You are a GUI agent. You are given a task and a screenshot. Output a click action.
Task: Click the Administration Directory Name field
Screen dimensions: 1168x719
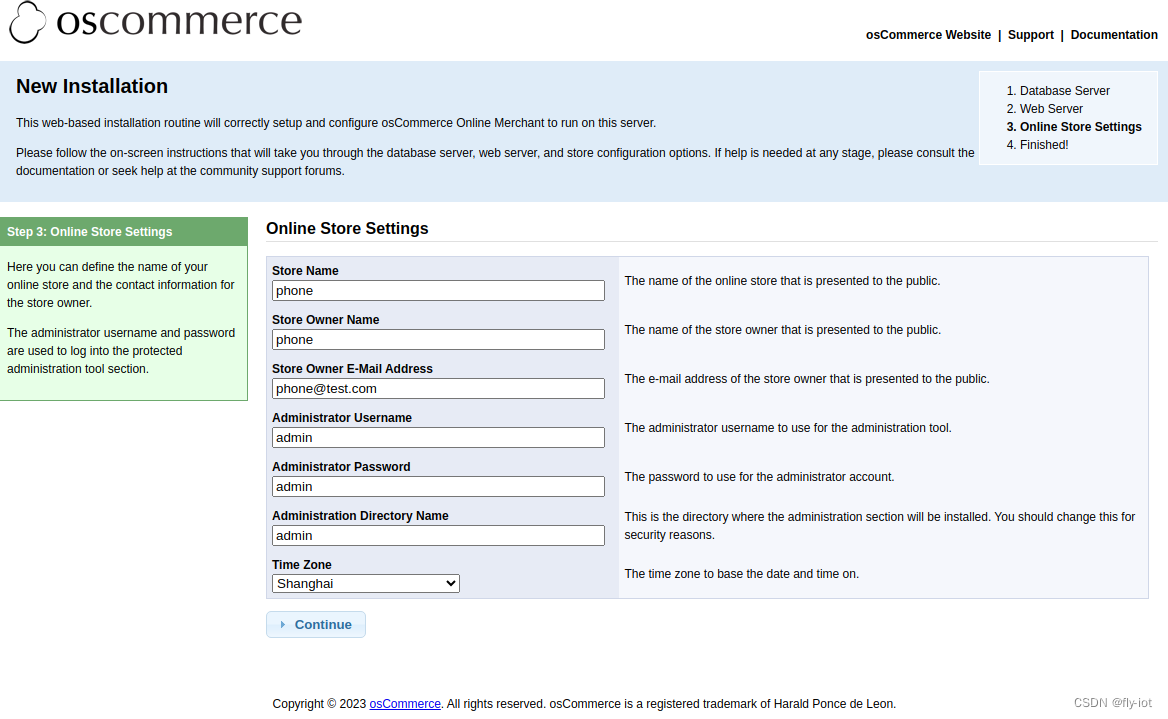tap(438, 536)
